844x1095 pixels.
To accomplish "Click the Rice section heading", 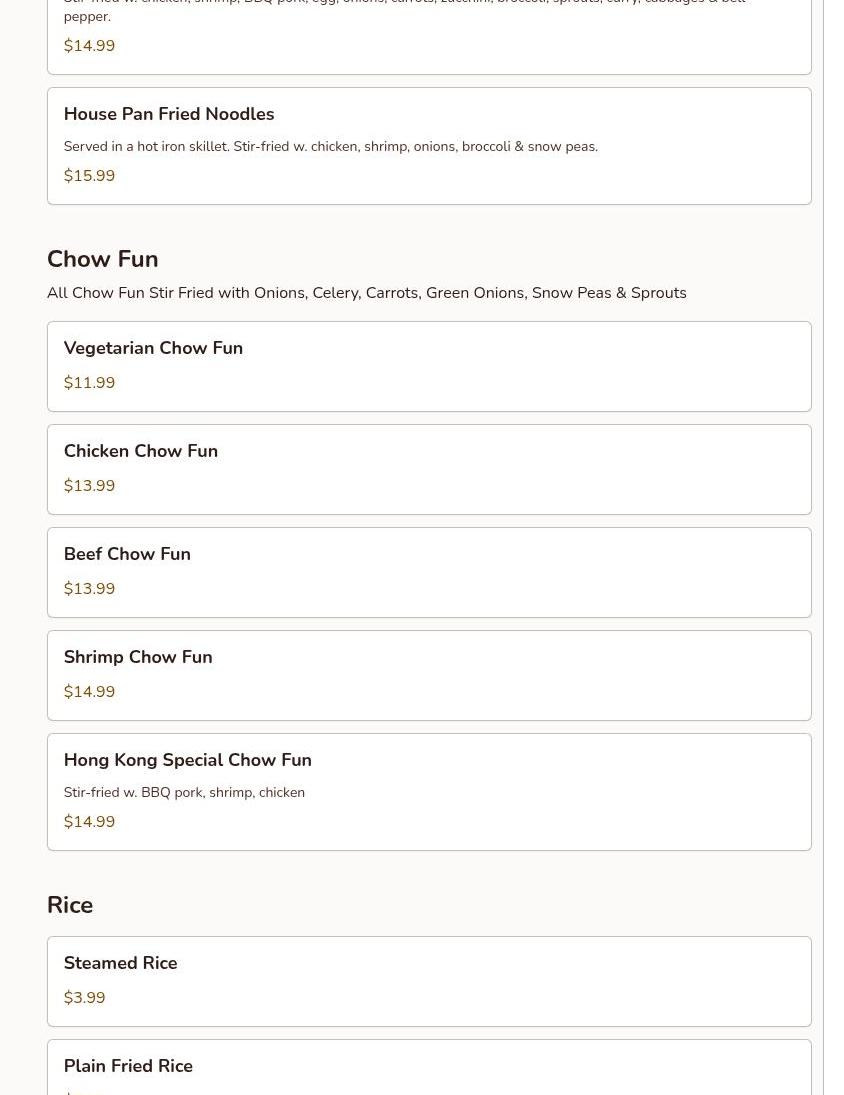I will click(x=70, y=905).
